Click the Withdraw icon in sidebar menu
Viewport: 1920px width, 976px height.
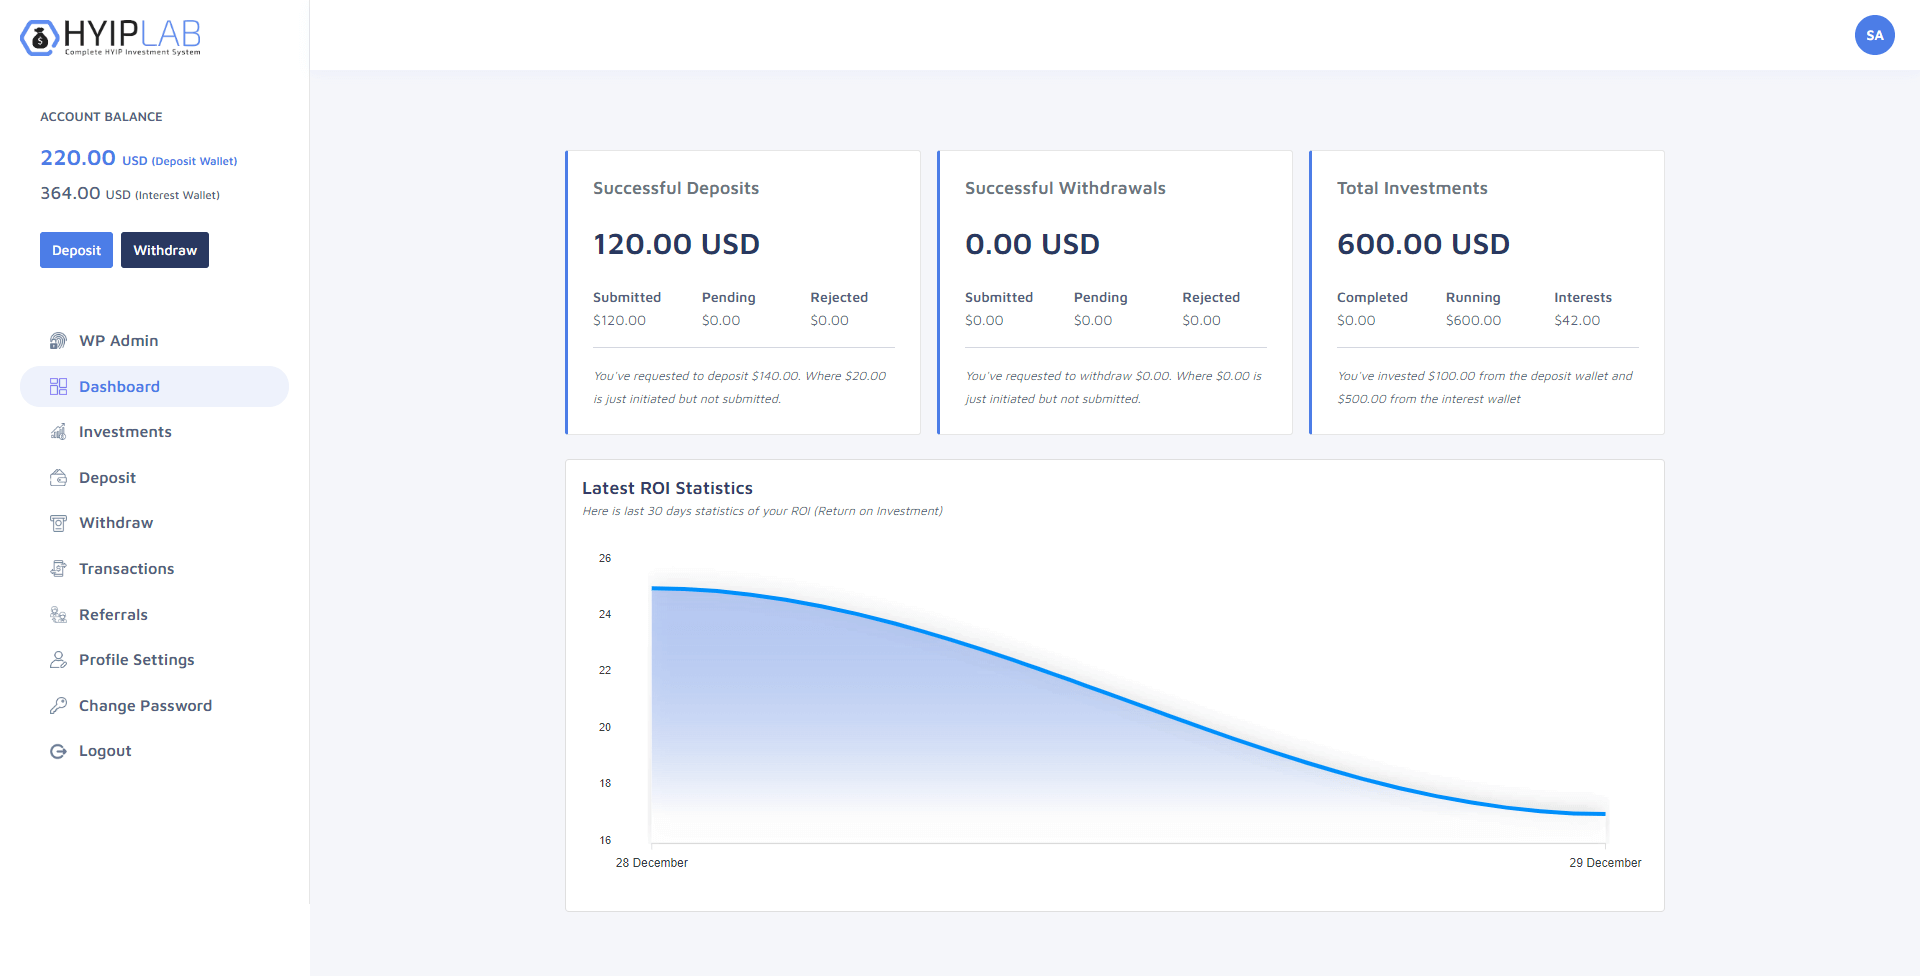(58, 523)
